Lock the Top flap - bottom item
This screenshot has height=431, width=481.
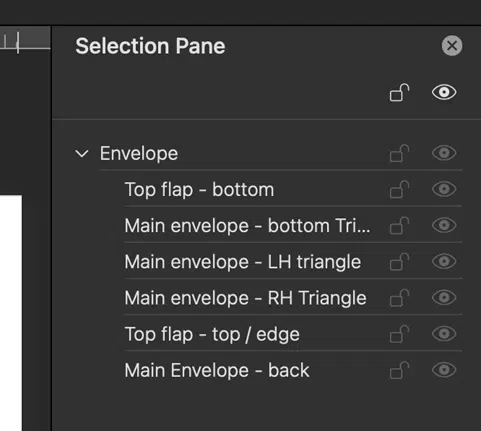point(399,189)
